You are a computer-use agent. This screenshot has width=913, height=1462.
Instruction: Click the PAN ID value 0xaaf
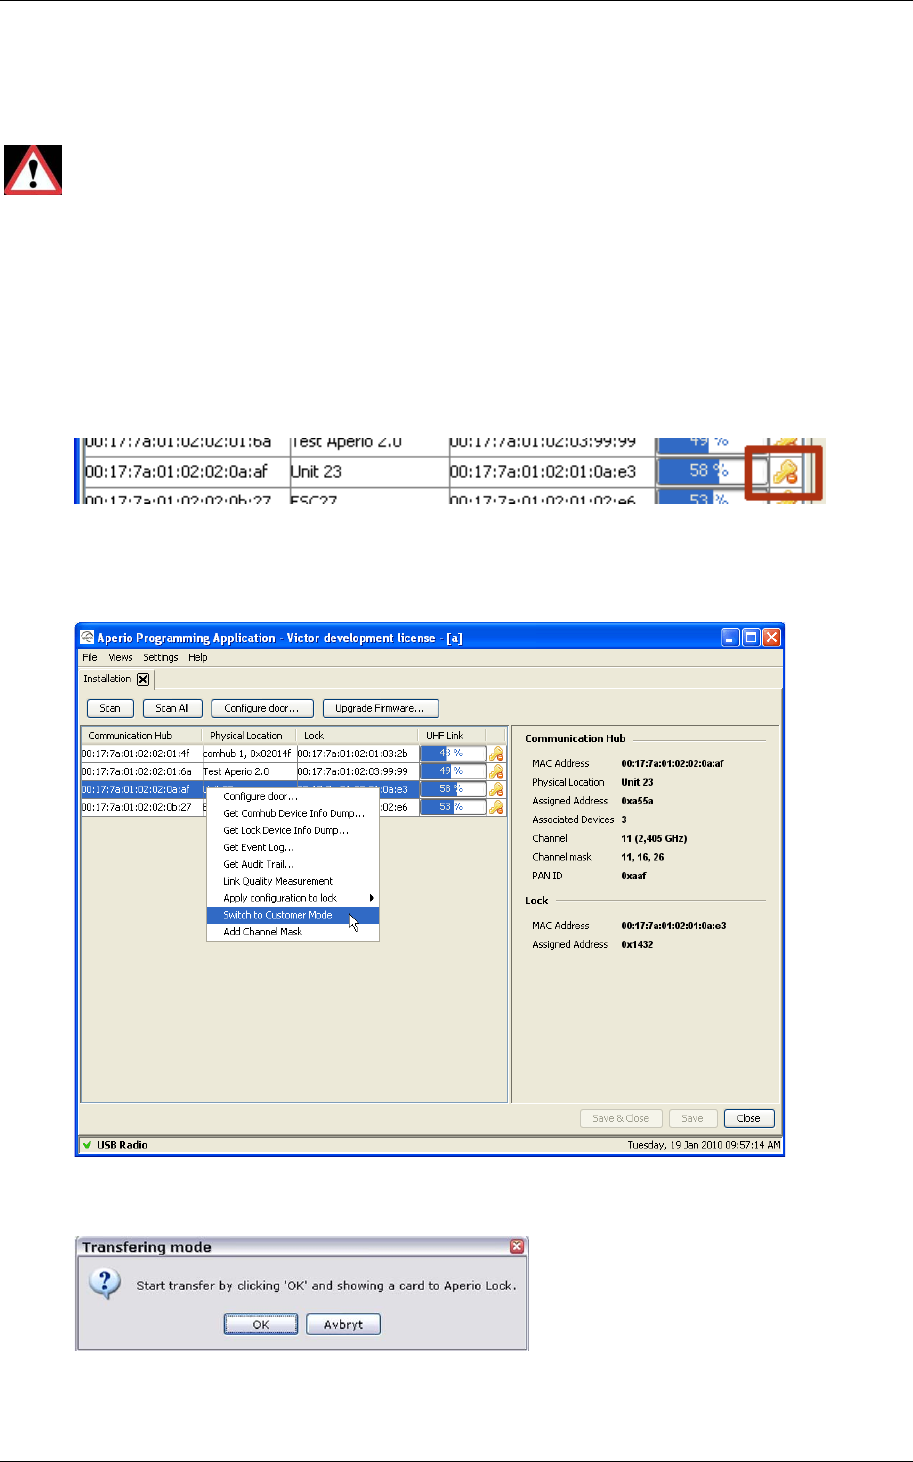click(x=634, y=875)
